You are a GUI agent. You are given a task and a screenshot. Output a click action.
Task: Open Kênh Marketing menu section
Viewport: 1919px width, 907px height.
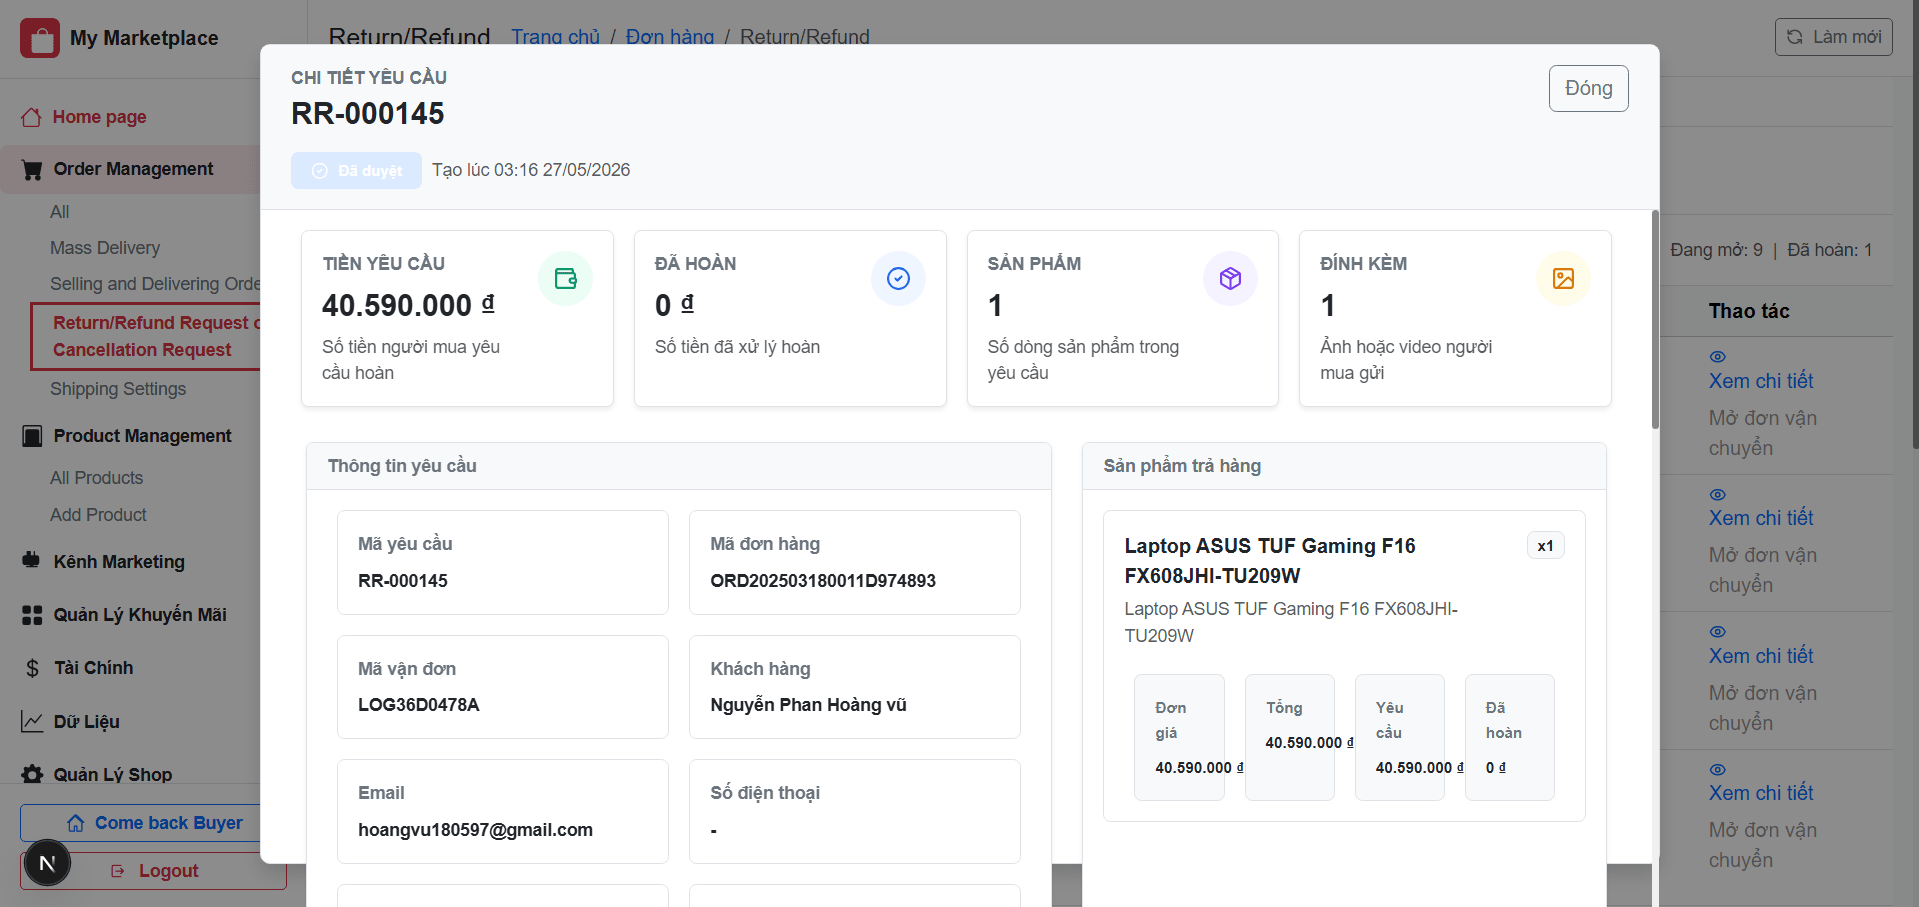click(119, 562)
